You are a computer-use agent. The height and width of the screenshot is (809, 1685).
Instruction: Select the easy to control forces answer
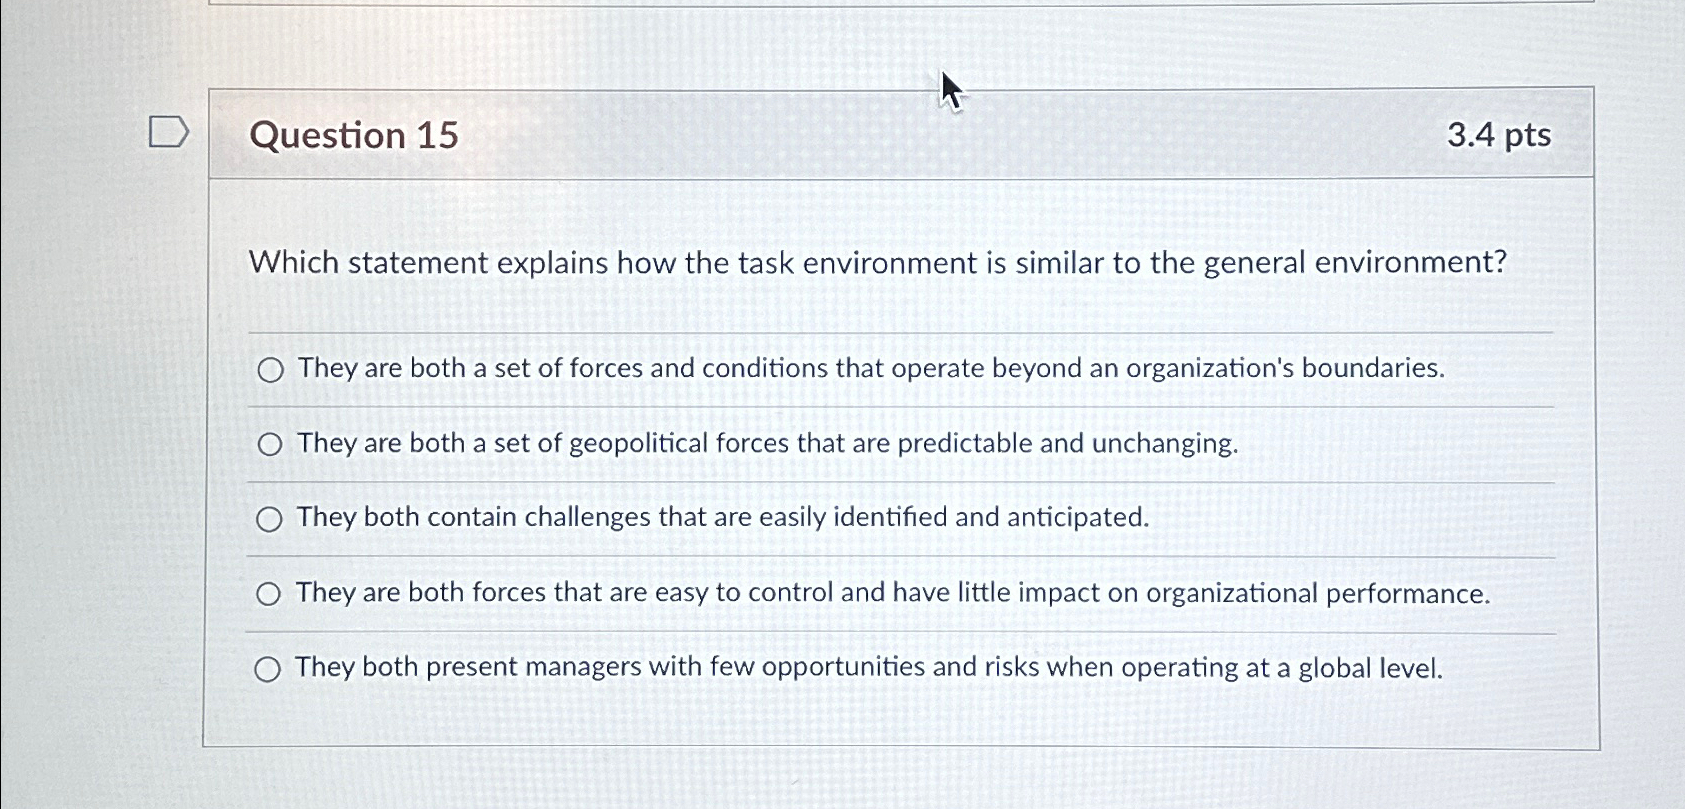pyautogui.click(x=269, y=593)
